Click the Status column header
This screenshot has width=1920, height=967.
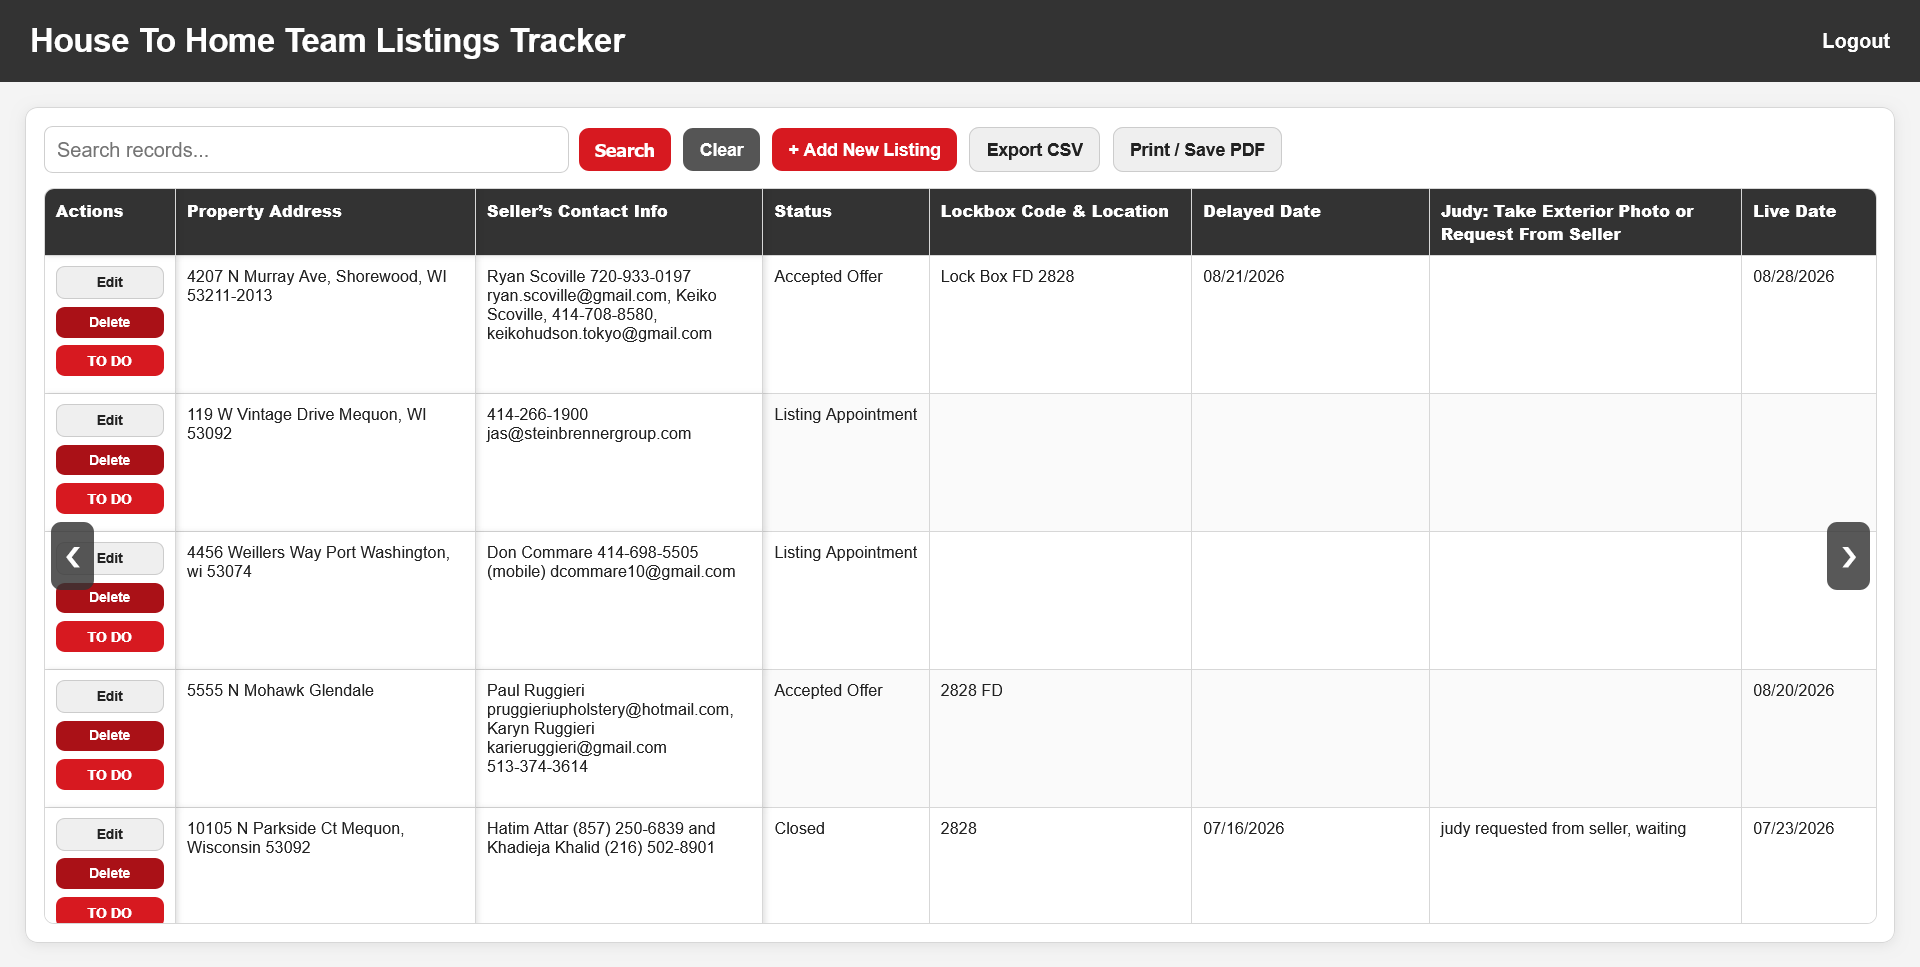pos(846,222)
